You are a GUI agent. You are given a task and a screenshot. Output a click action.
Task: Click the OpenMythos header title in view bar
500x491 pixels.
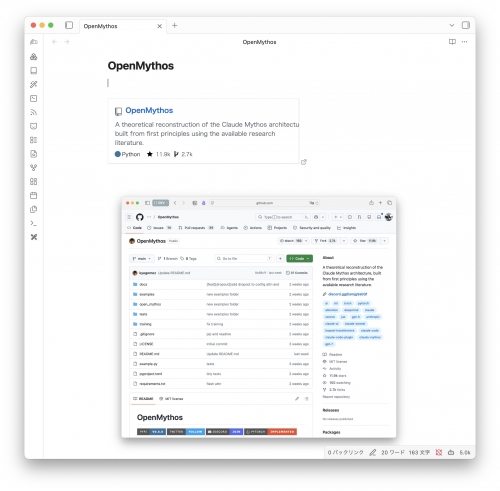point(259,42)
